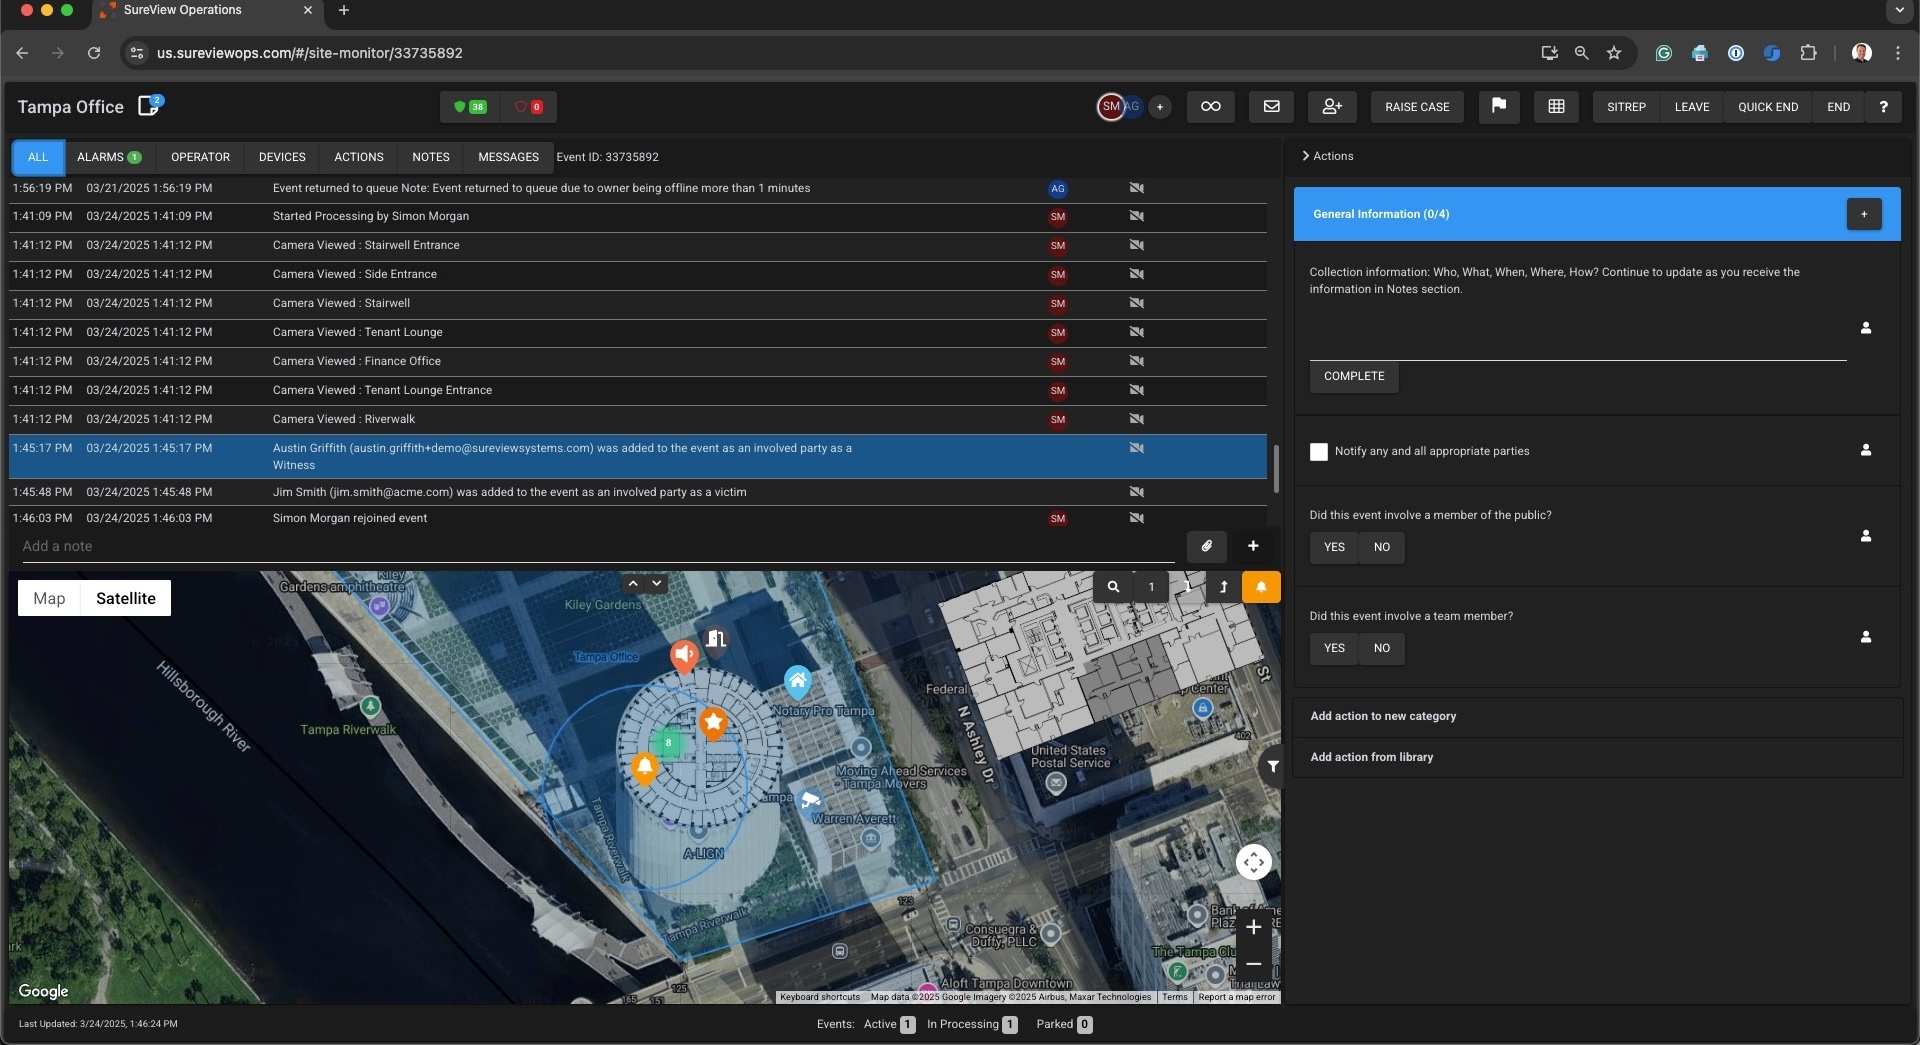Open the browser extensions puzzle icon
This screenshot has width=1920, height=1045.
pos(1808,53)
